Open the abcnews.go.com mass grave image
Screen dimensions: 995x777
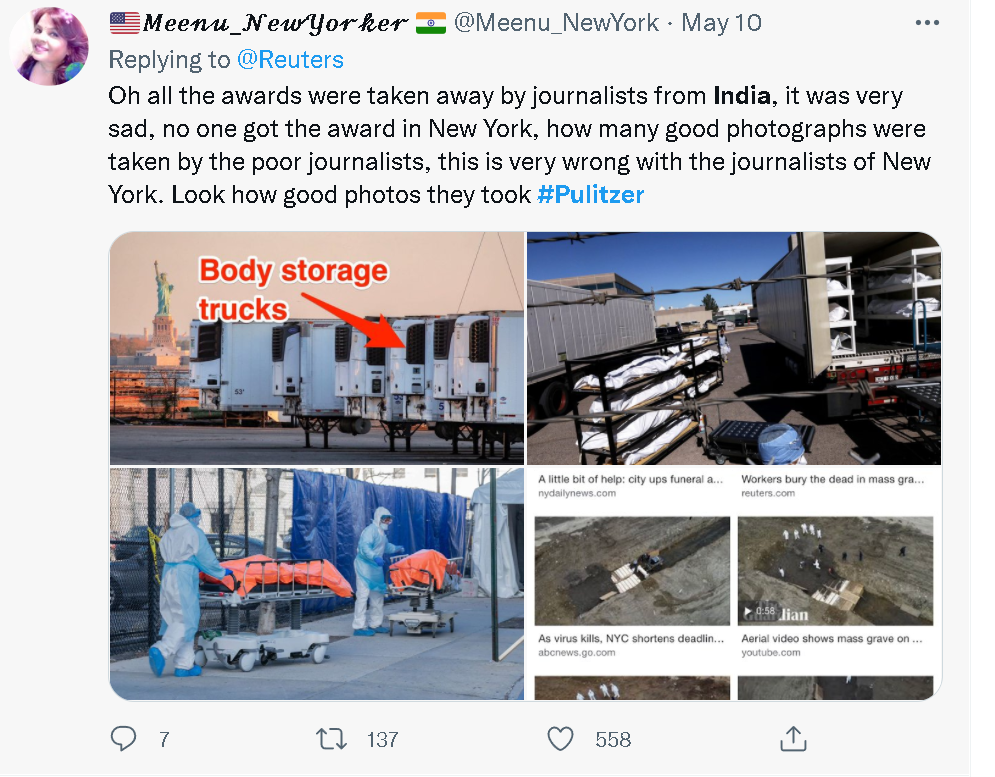[633, 570]
